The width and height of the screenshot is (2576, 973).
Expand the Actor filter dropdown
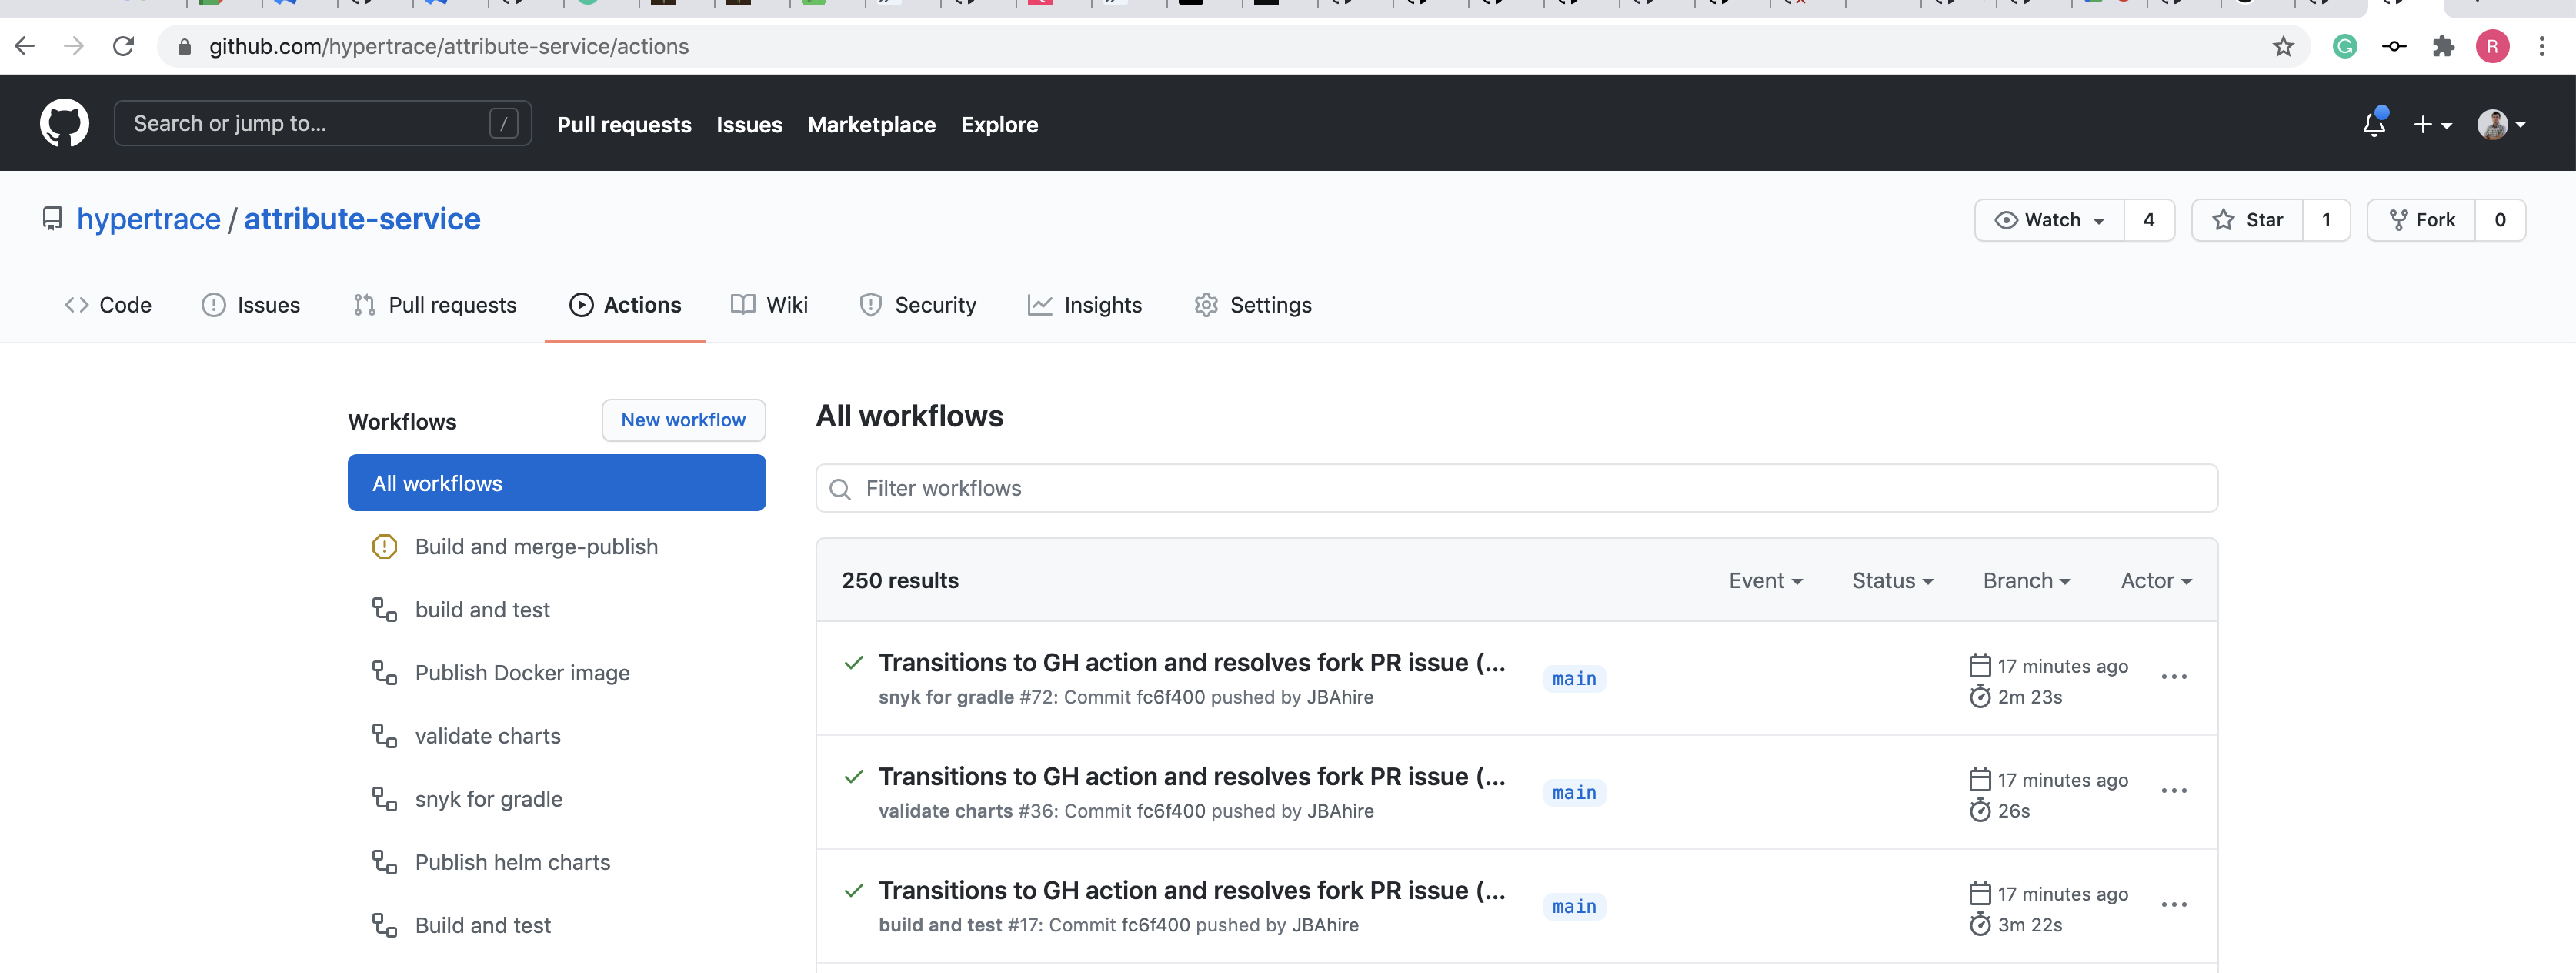pos(2156,581)
